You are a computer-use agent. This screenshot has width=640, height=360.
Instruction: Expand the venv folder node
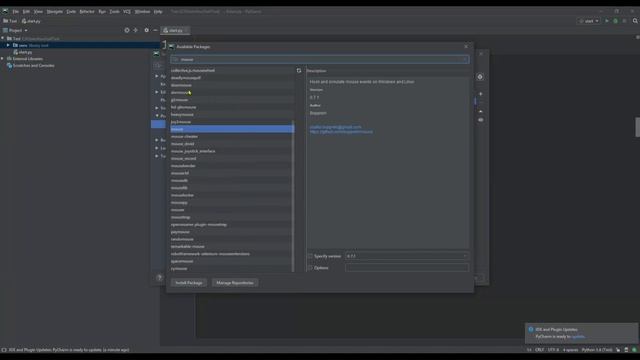[x=8, y=45]
